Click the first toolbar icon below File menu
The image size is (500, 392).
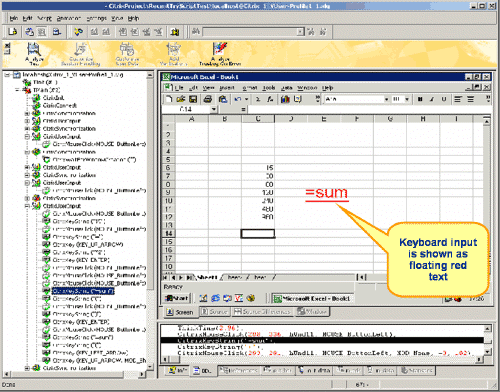click(x=13, y=32)
